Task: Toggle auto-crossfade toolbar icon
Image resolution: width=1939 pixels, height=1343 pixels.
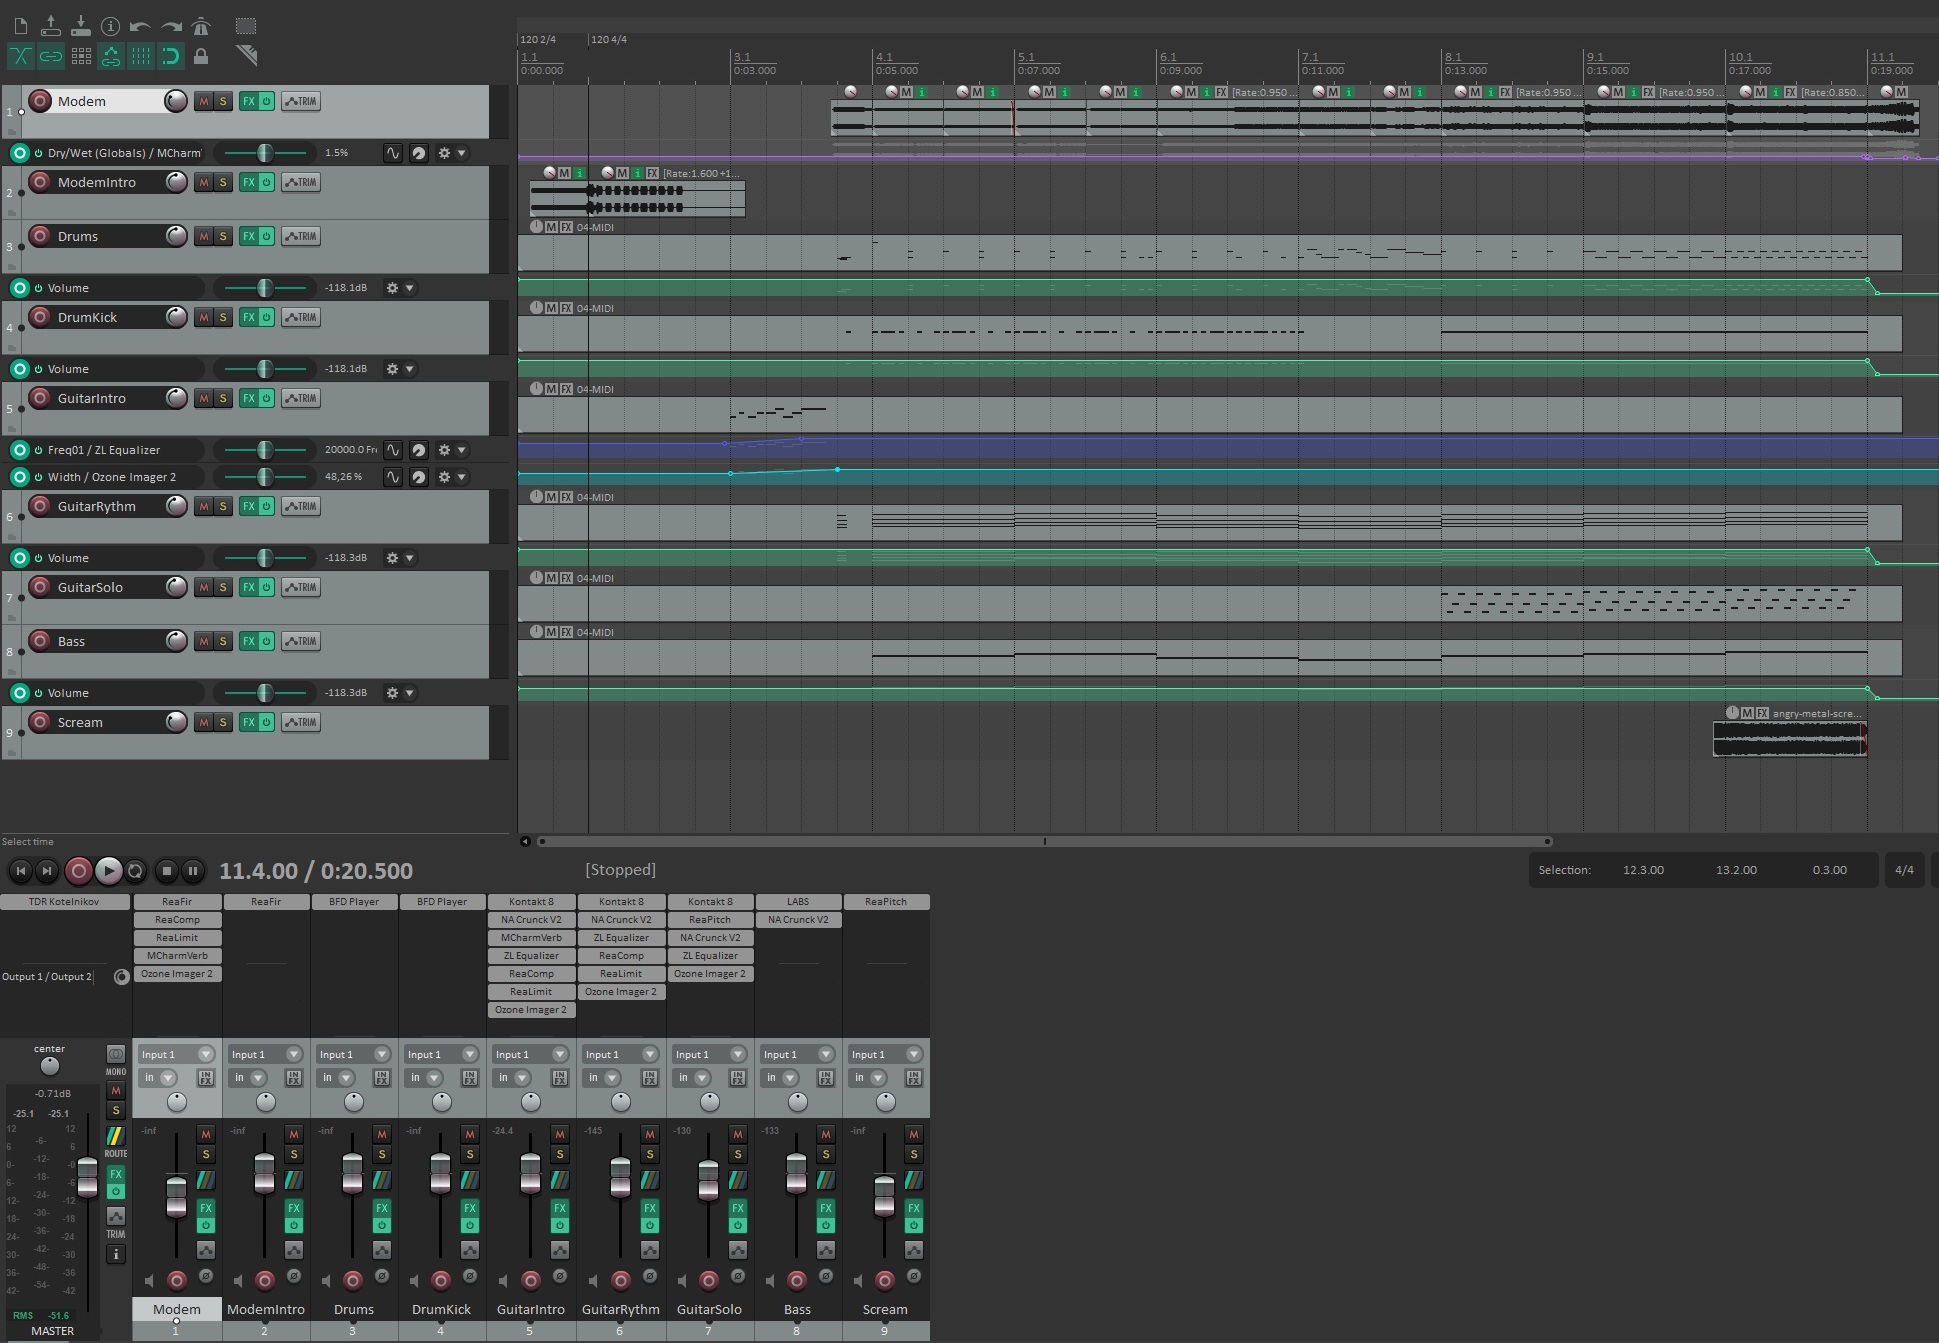Action: pyautogui.click(x=20, y=56)
